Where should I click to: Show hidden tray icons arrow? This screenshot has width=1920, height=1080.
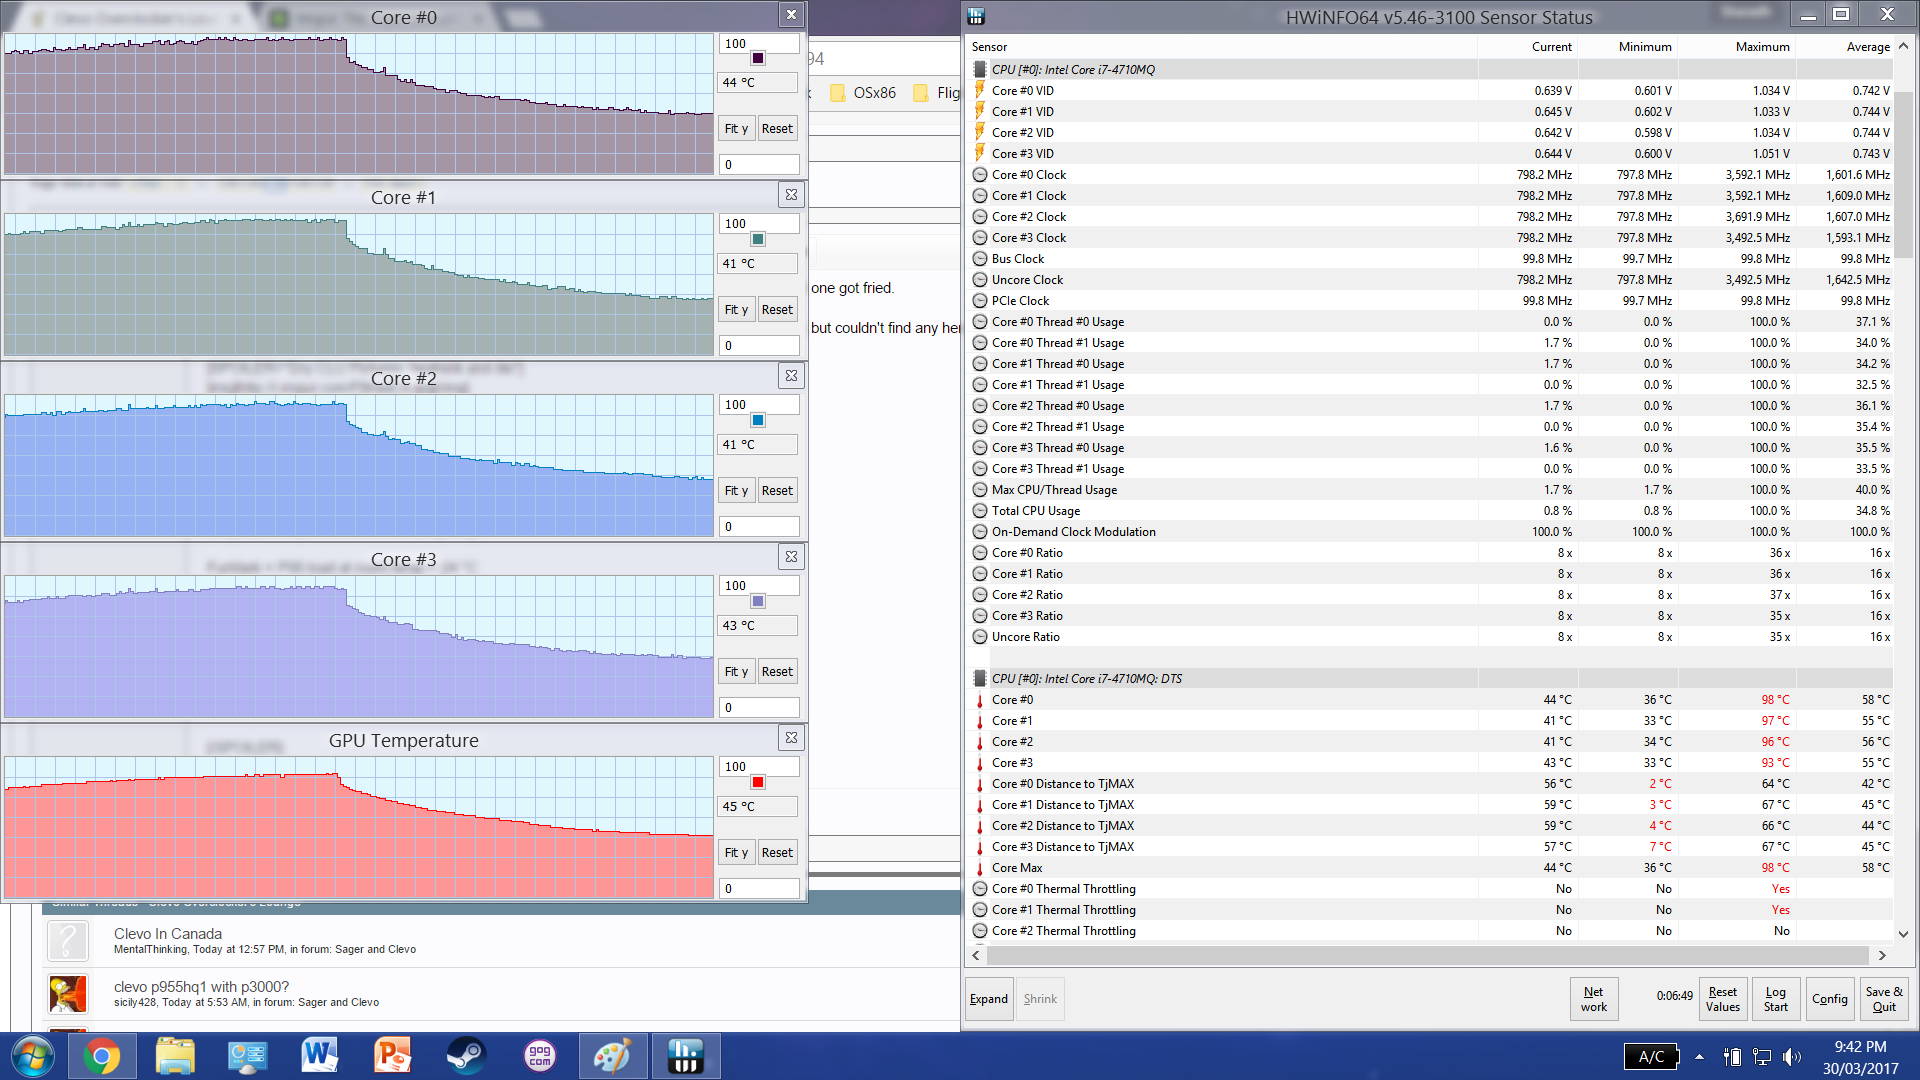[x=1699, y=1057]
